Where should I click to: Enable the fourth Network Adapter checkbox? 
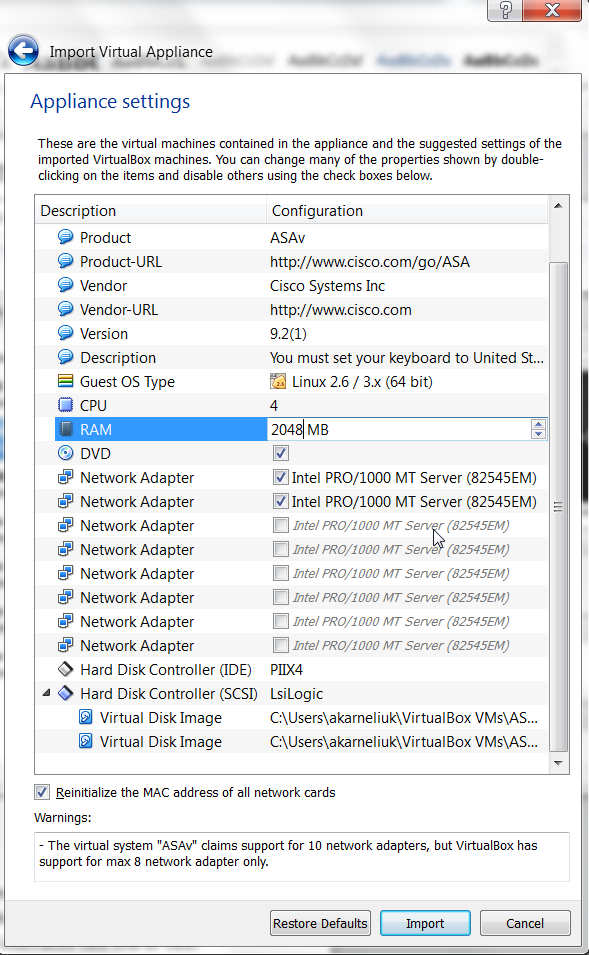[x=281, y=549]
